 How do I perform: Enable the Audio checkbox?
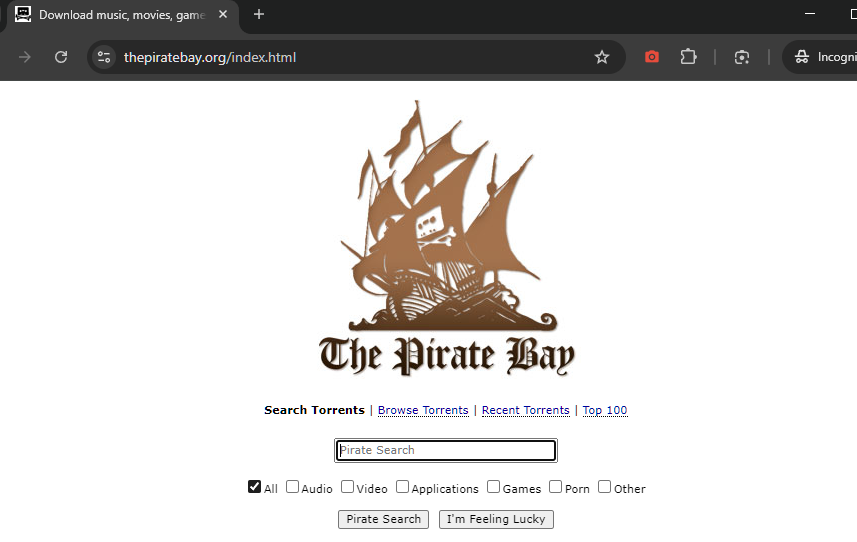292,486
